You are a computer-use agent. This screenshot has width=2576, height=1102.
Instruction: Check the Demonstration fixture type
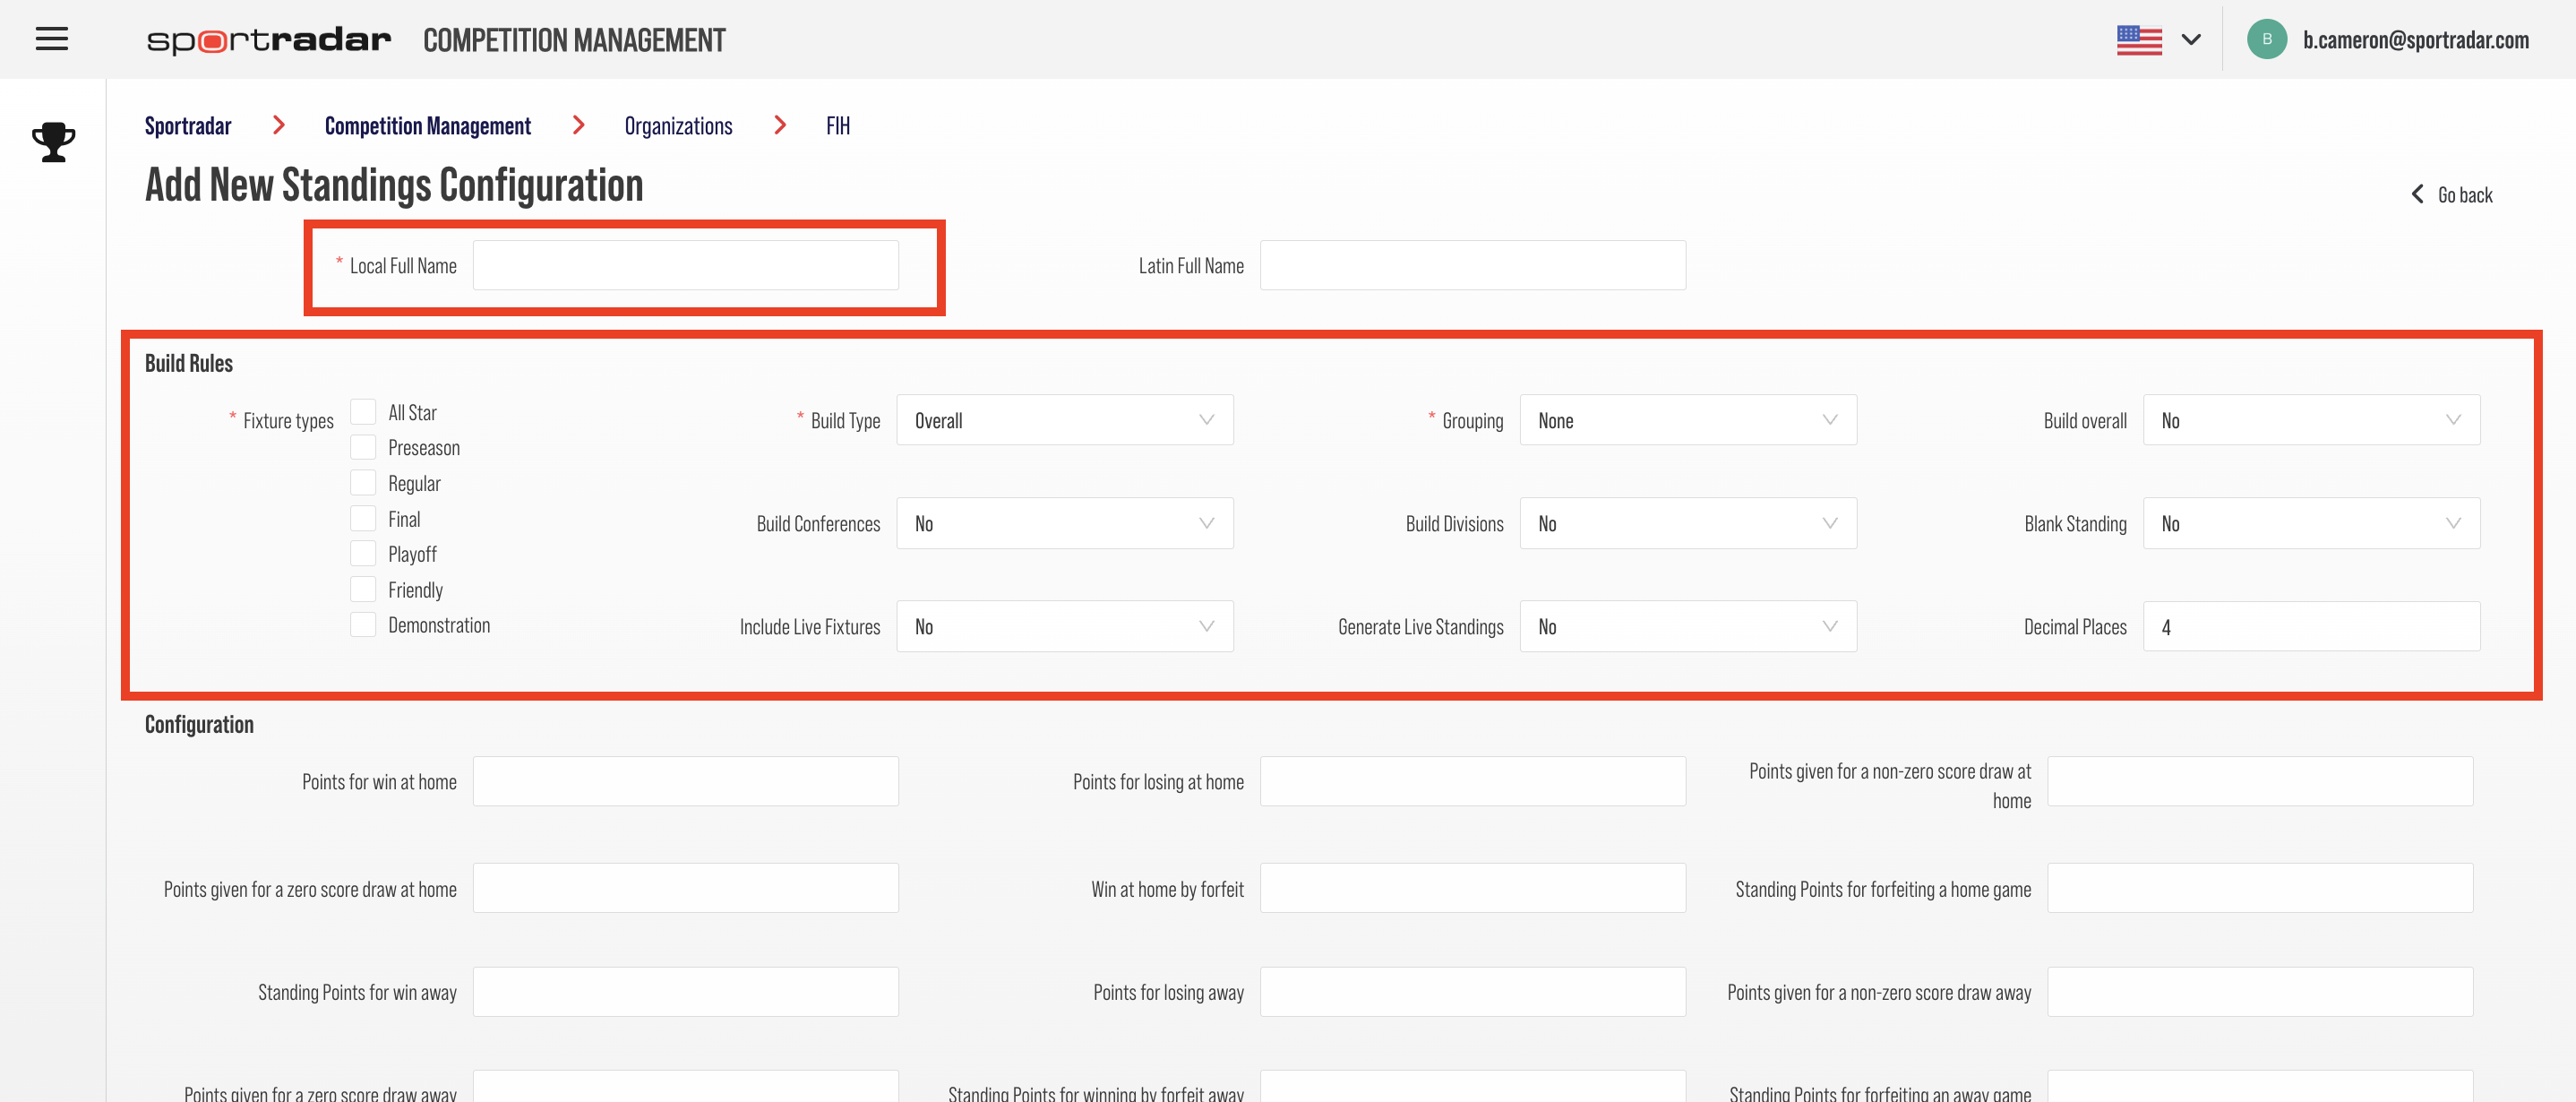tap(363, 624)
